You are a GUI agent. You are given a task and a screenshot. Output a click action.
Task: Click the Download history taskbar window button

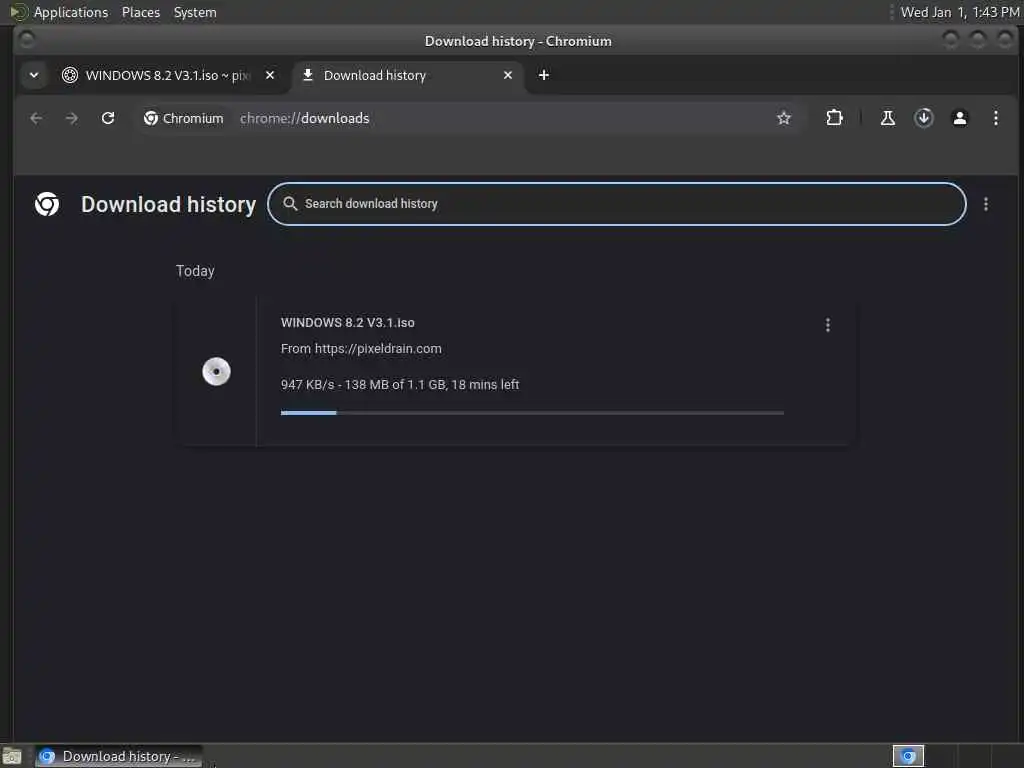tap(118, 756)
